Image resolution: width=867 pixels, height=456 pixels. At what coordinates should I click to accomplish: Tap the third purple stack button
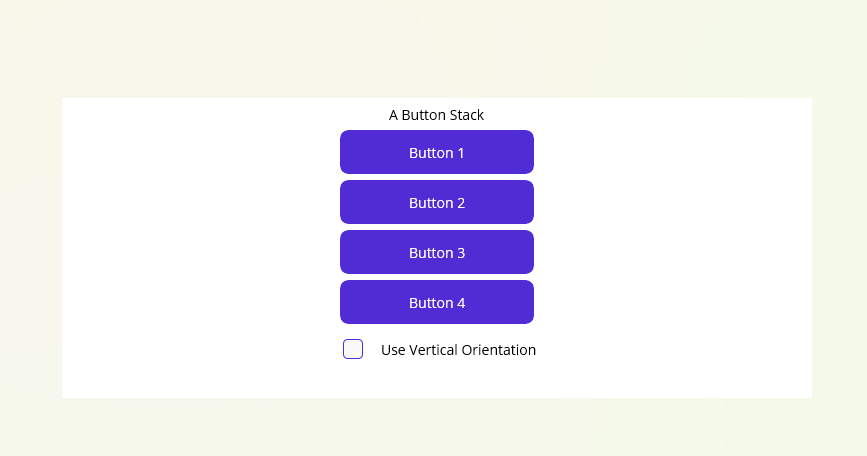point(437,252)
